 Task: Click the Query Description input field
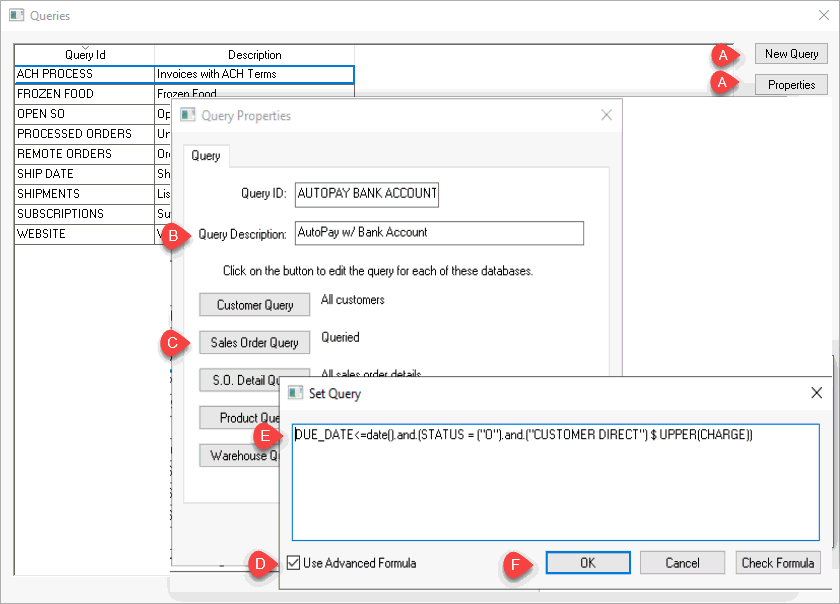click(x=439, y=233)
